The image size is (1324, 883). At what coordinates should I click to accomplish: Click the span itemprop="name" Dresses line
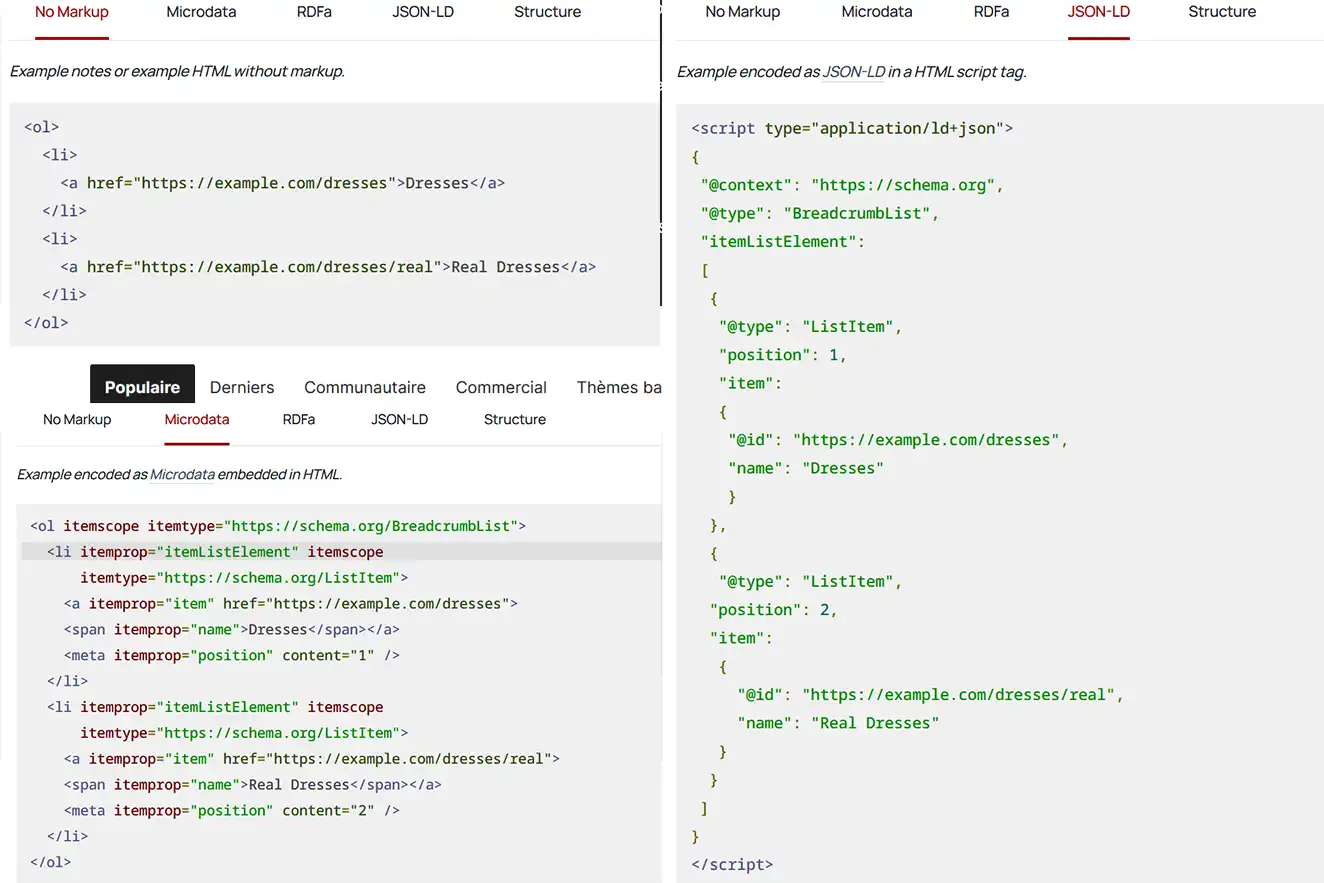(232, 630)
